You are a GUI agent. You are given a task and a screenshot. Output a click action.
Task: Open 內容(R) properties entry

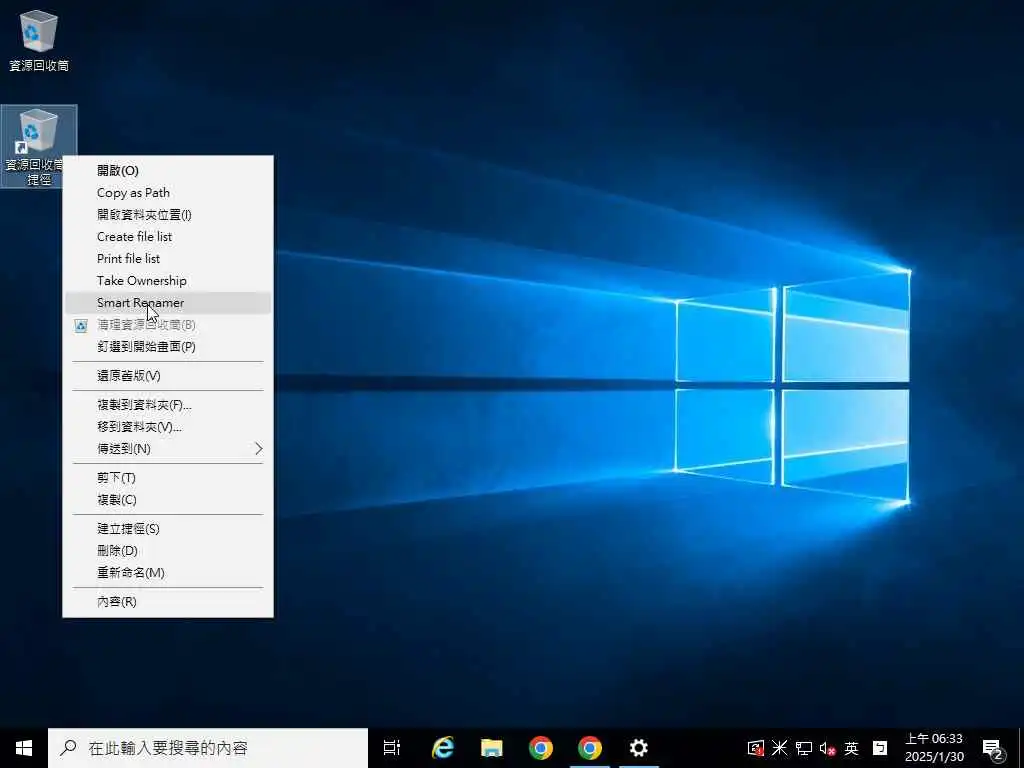click(168, 602)
